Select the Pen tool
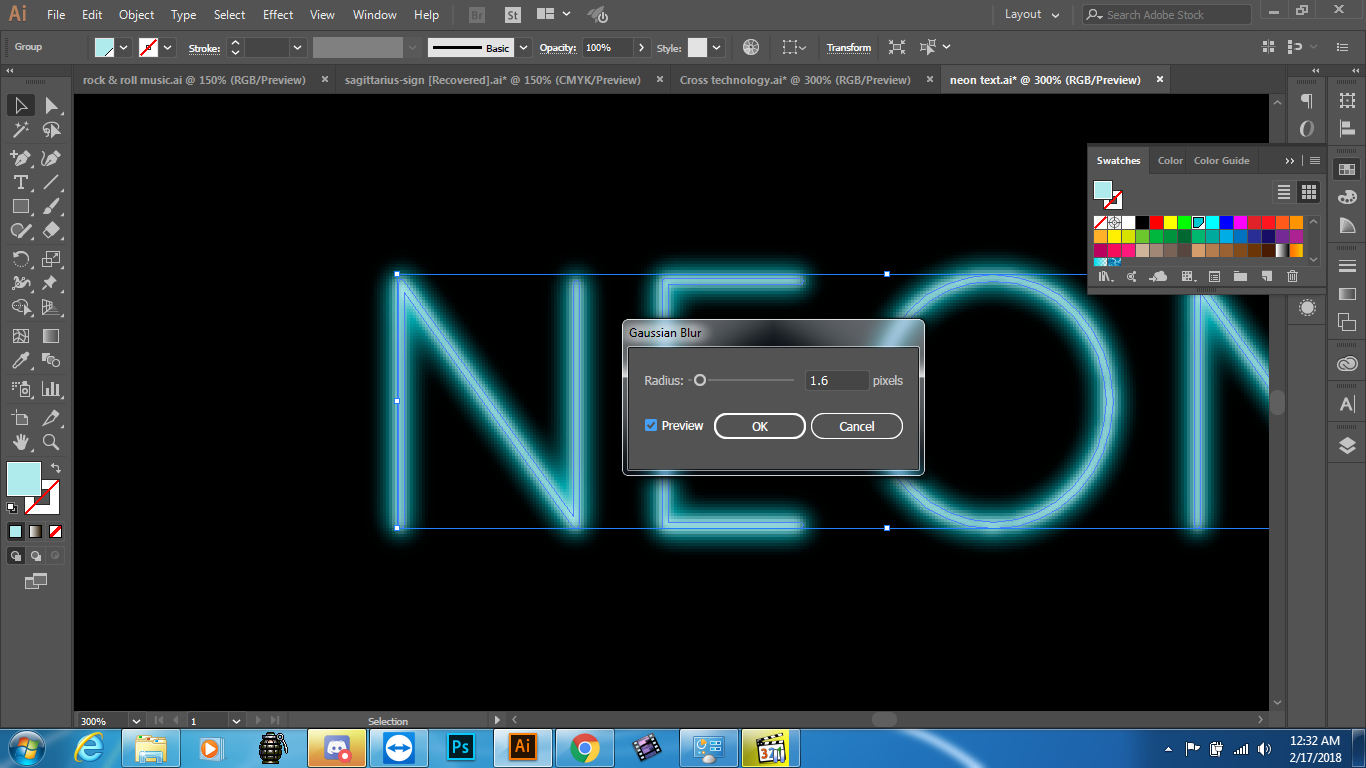Image resolution: width=1366 pixels, height=768 pixels. [x=20, y=158]
